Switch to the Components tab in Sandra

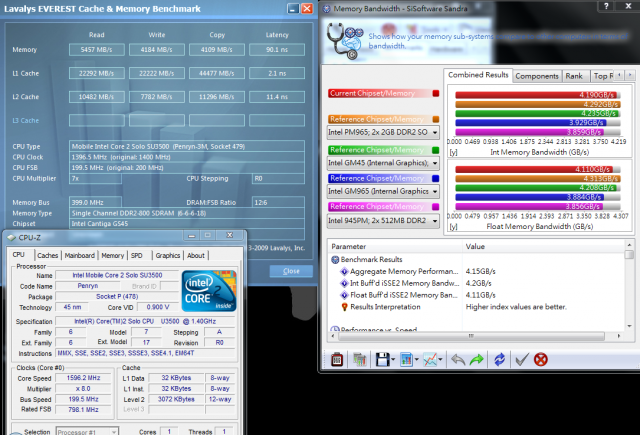point(537,76)
